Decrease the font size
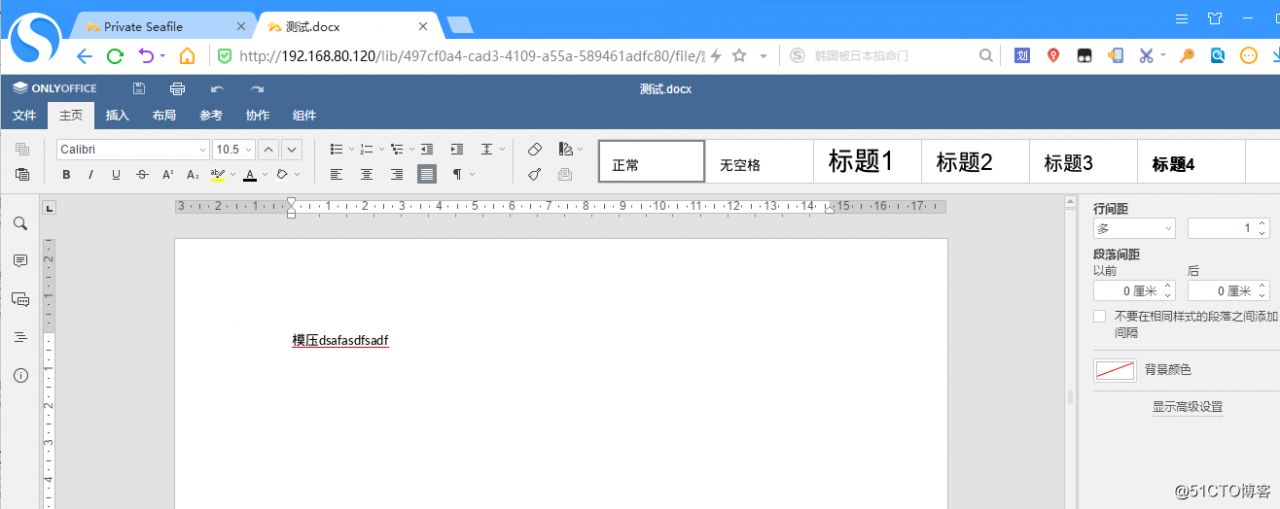The image size is (1280, 509). click(x=292, y=149)
